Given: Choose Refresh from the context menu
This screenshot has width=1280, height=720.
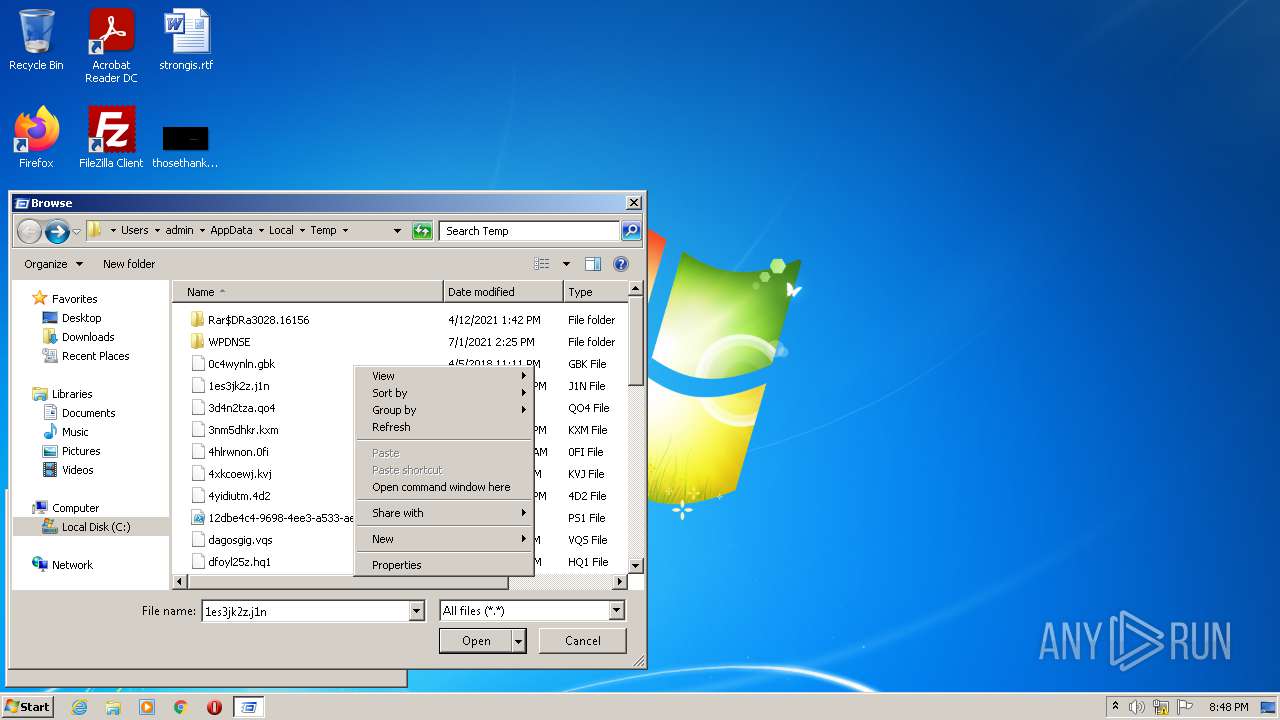Looking at the screenshot, I should (x=444, y=427).
